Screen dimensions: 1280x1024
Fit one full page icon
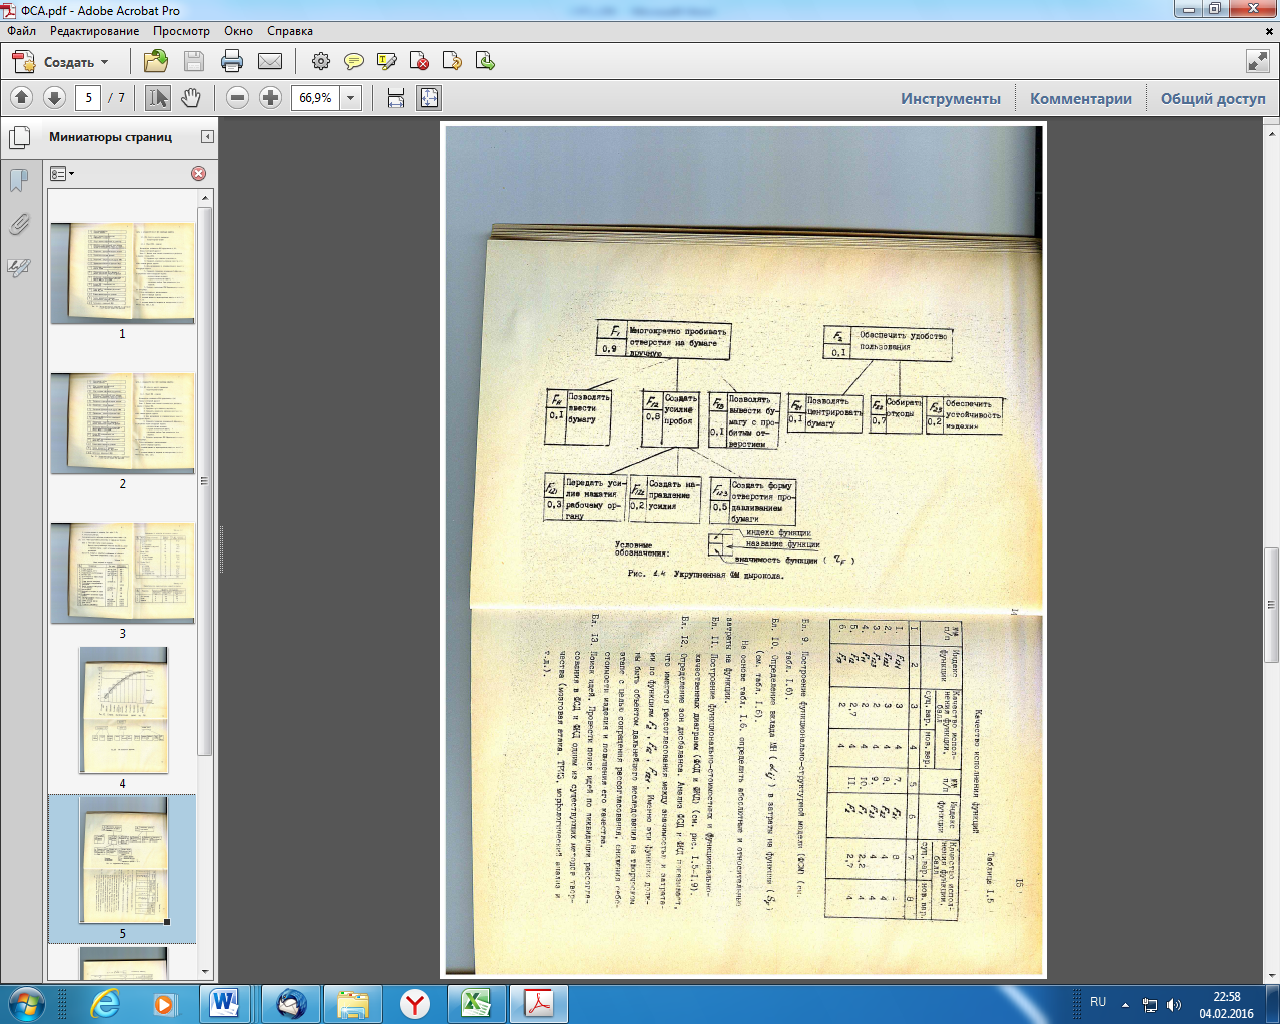click(429, 98)
